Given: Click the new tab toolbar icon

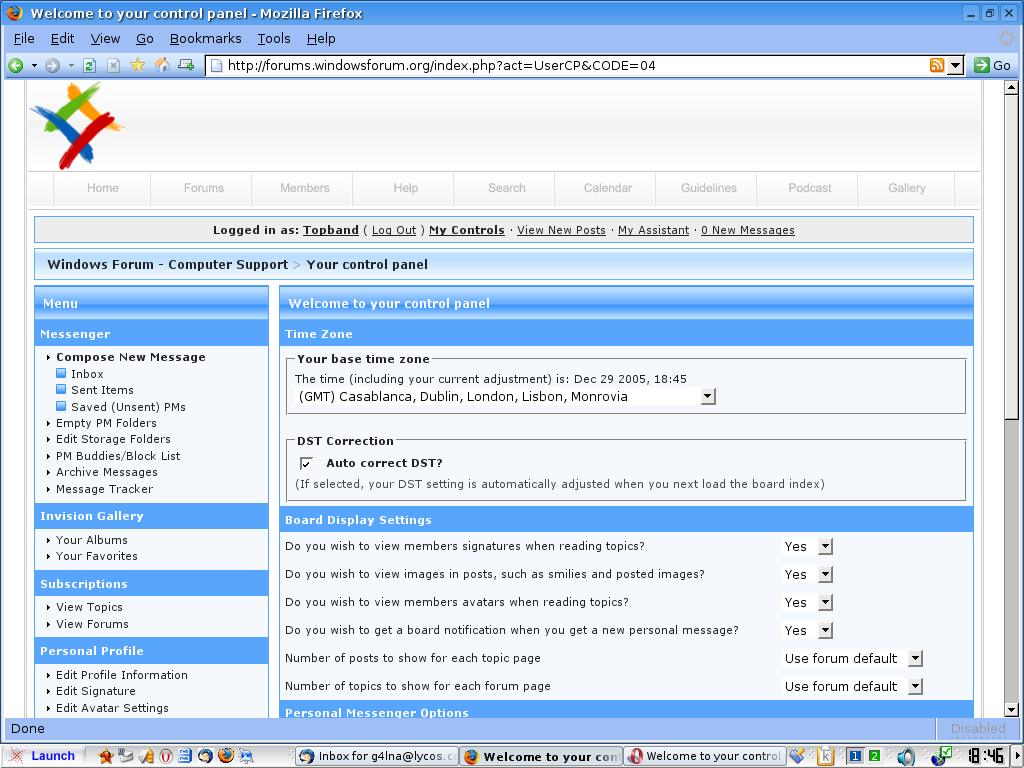Looking at the screenshot, I should tap(186, 65).
